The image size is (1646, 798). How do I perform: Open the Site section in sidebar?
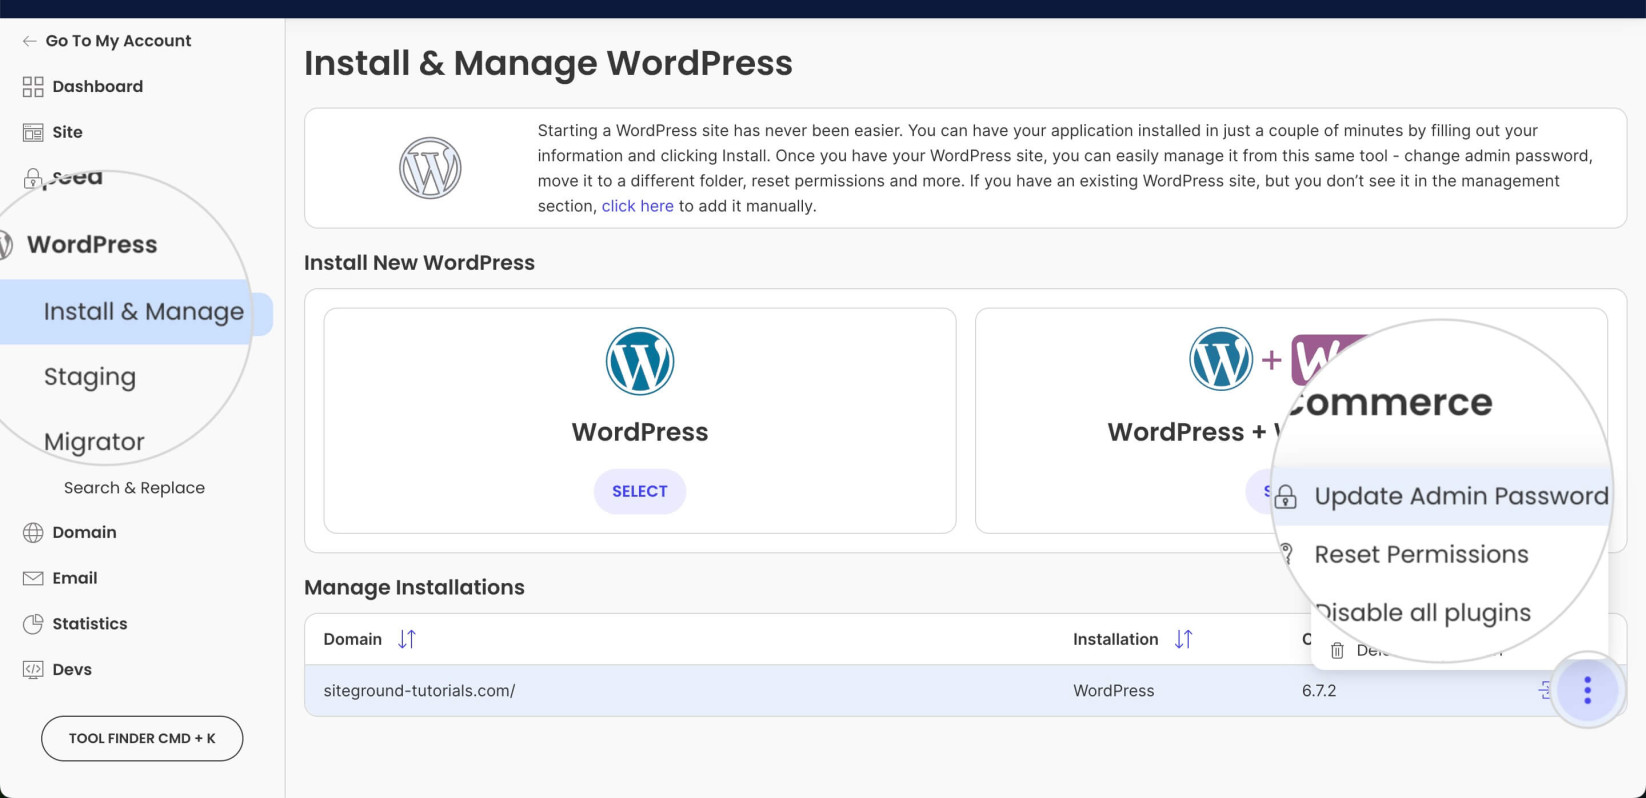coord(67,132)
